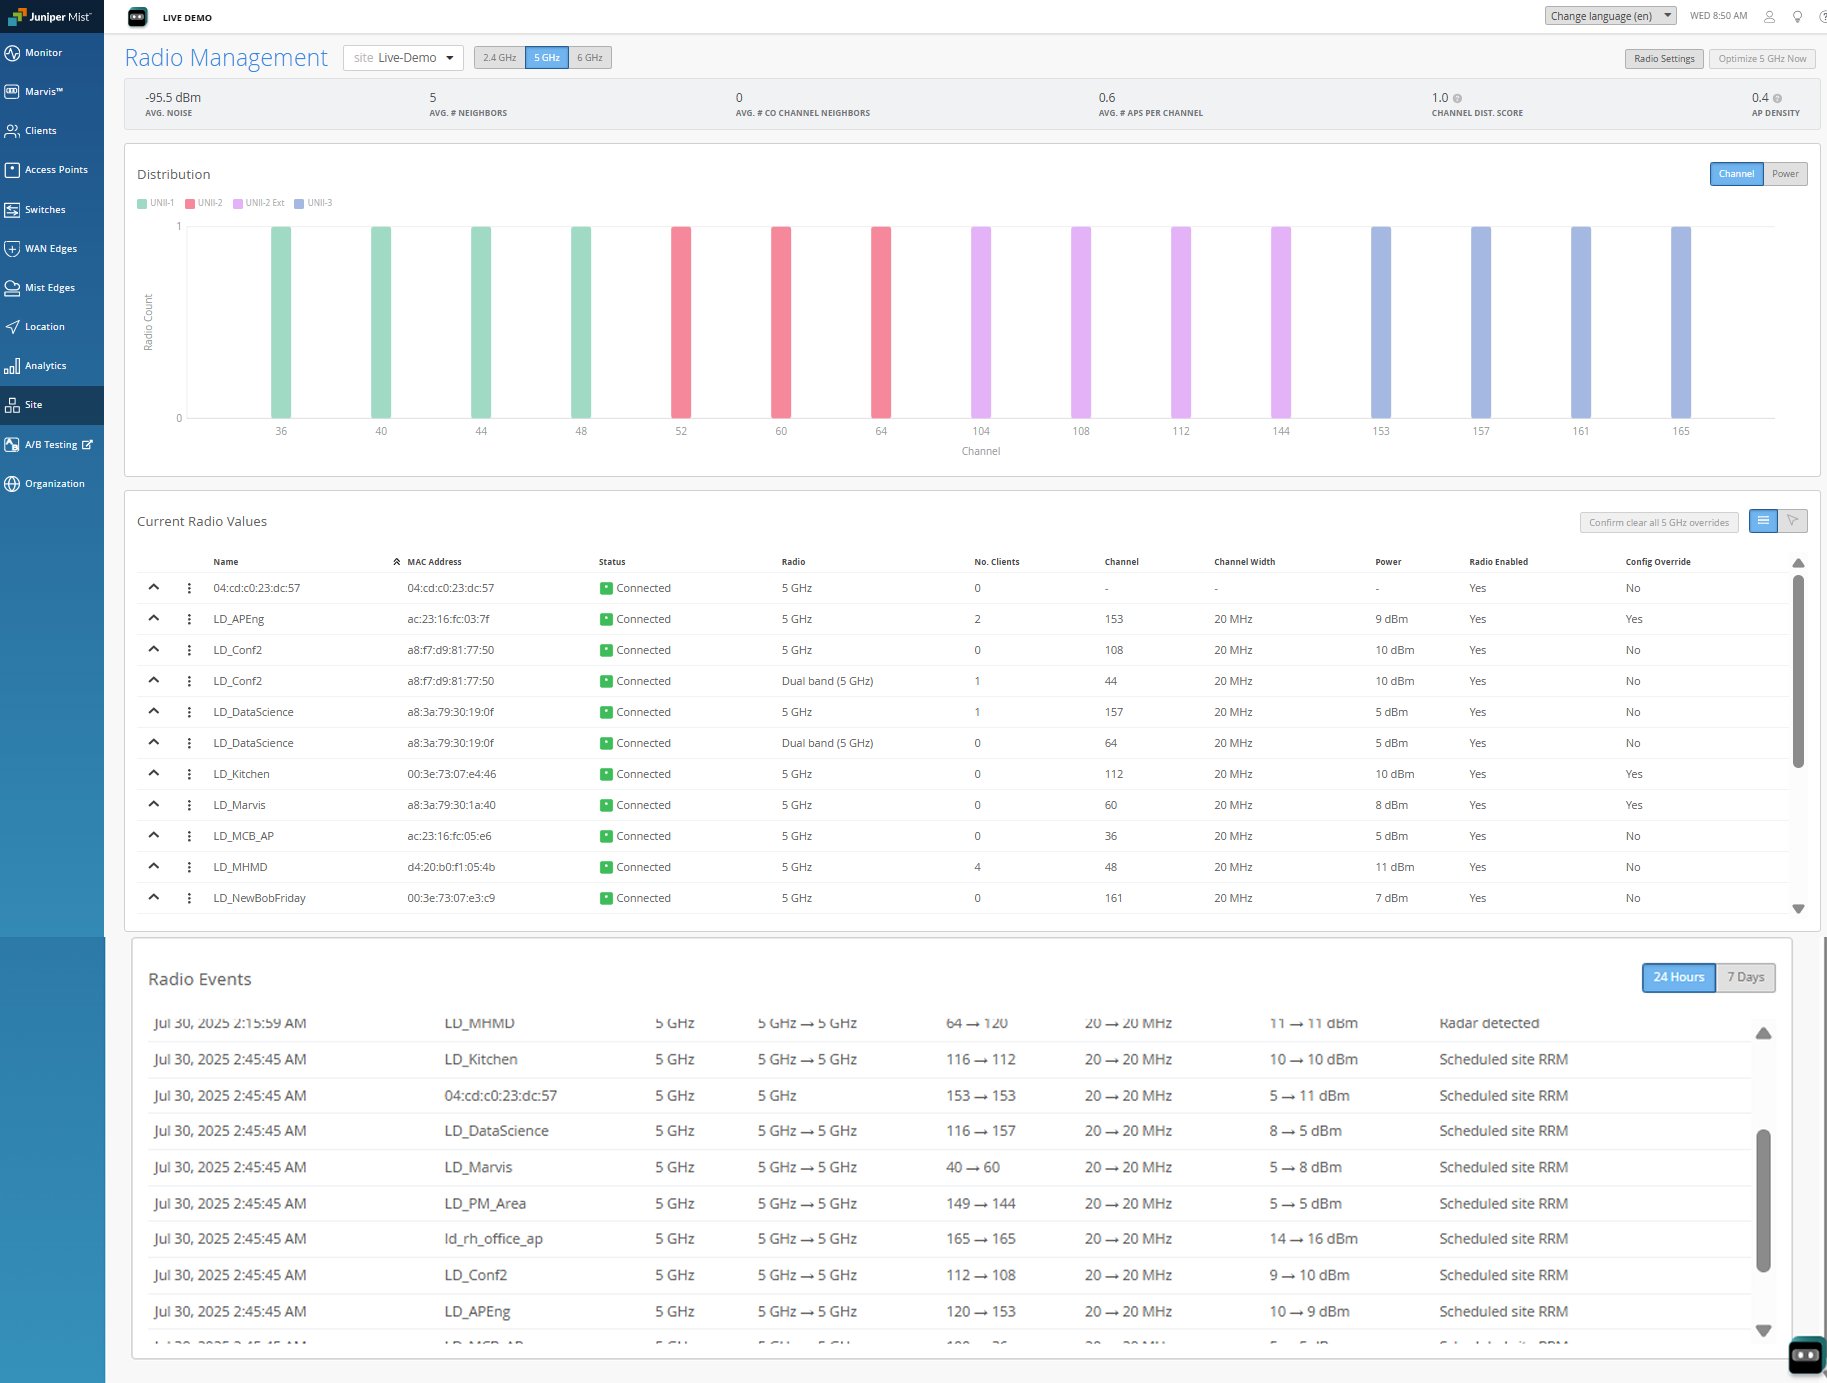Click the user account icon in header

point(1769,17)
